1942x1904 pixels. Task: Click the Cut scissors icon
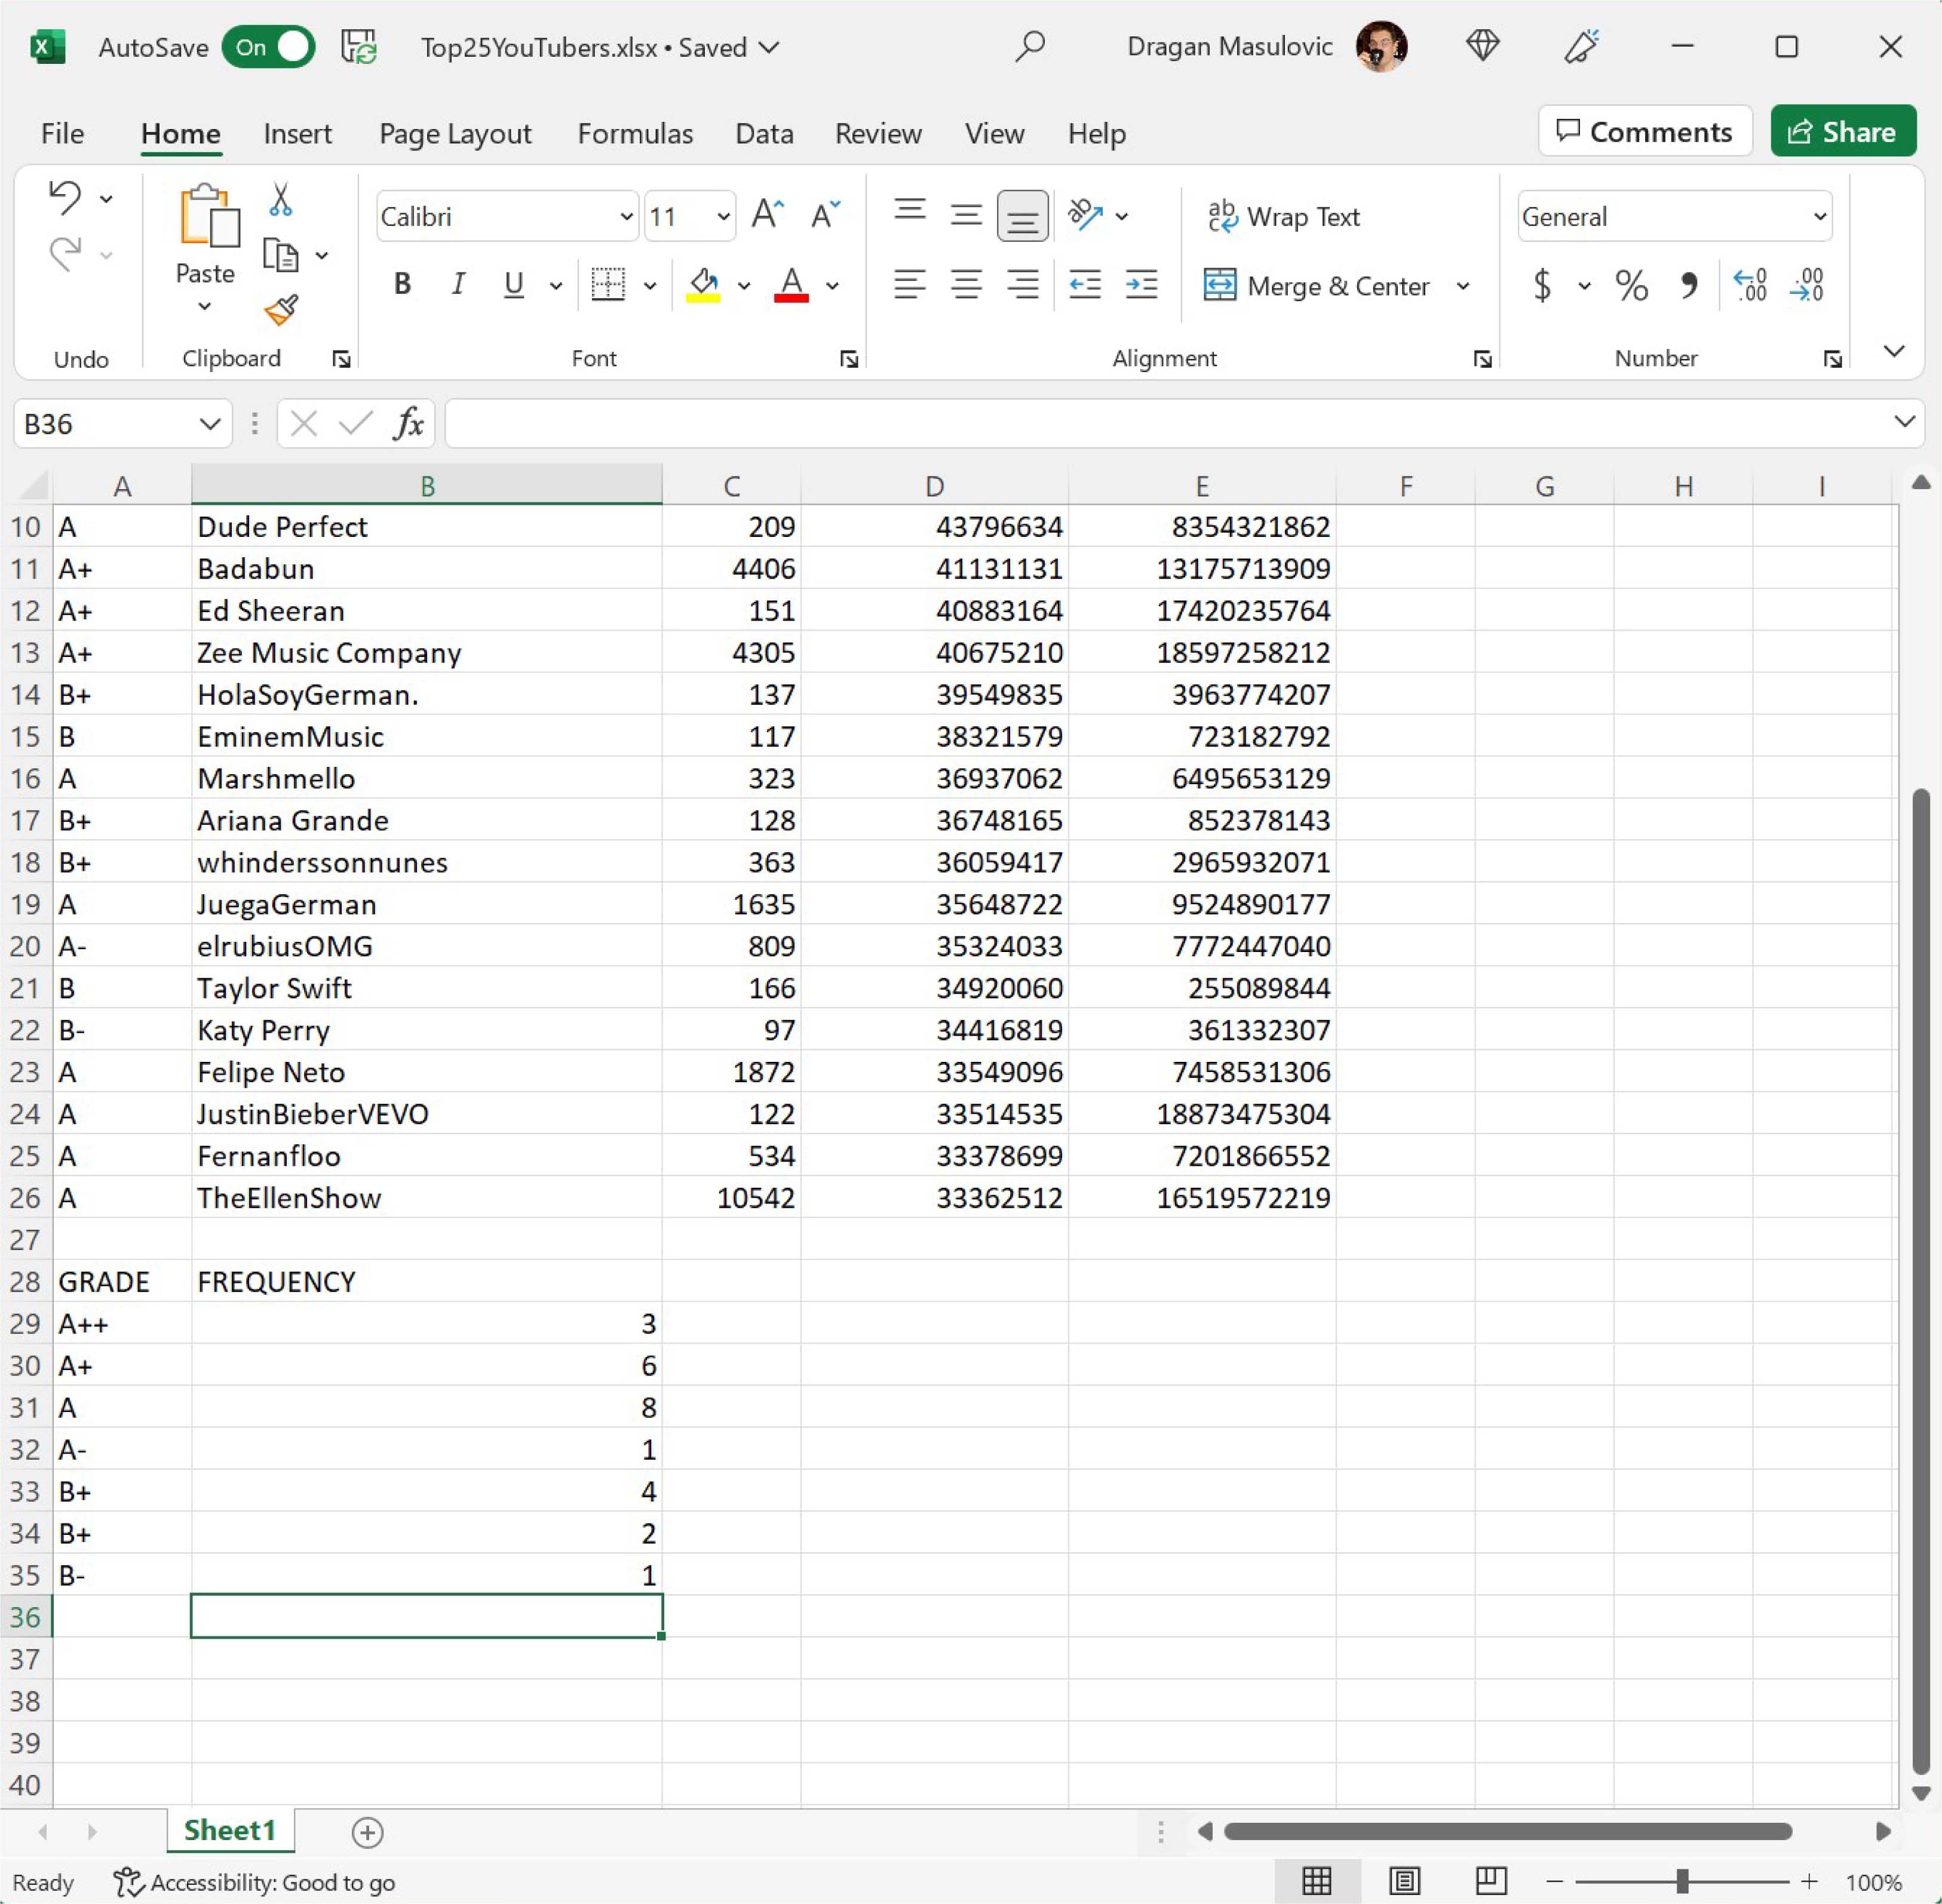(281, 200)
